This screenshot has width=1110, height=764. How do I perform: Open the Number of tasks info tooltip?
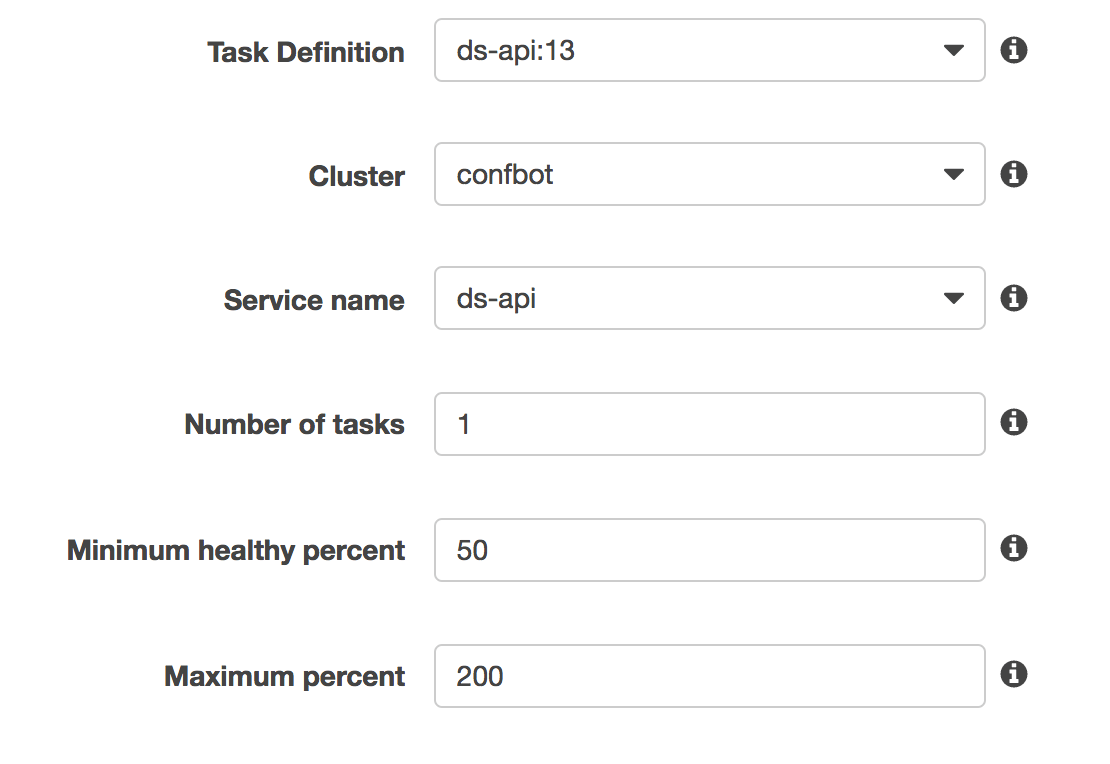pyautogui.click(x=1014, y=422)
